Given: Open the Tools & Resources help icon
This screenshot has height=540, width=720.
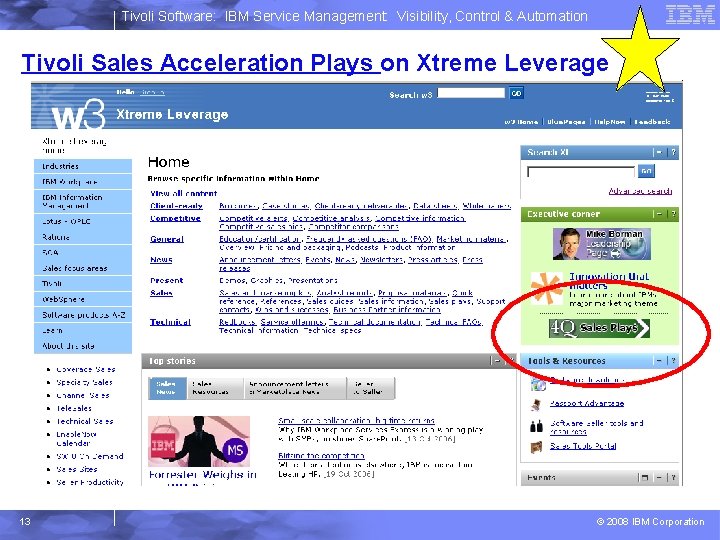Looking at the screenshot, I should 673,361.
